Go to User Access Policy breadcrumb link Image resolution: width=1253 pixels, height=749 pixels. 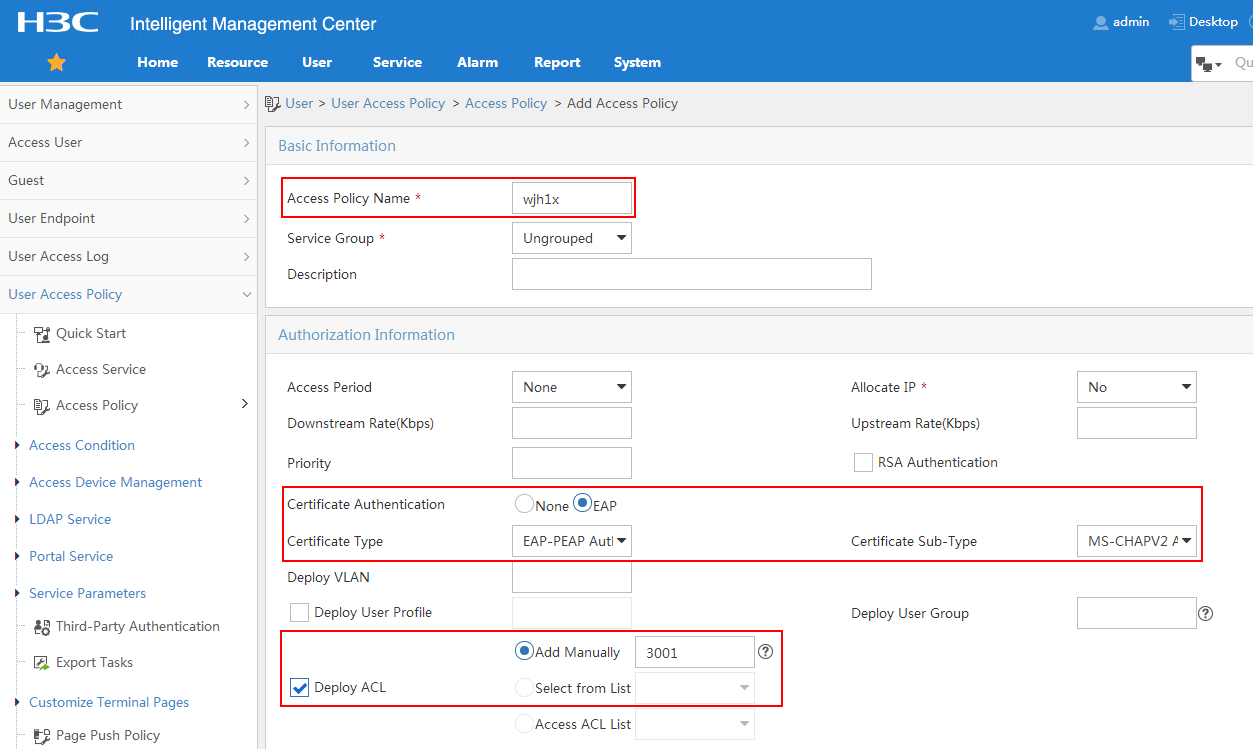pyautogui.click(x=388, y=103)
